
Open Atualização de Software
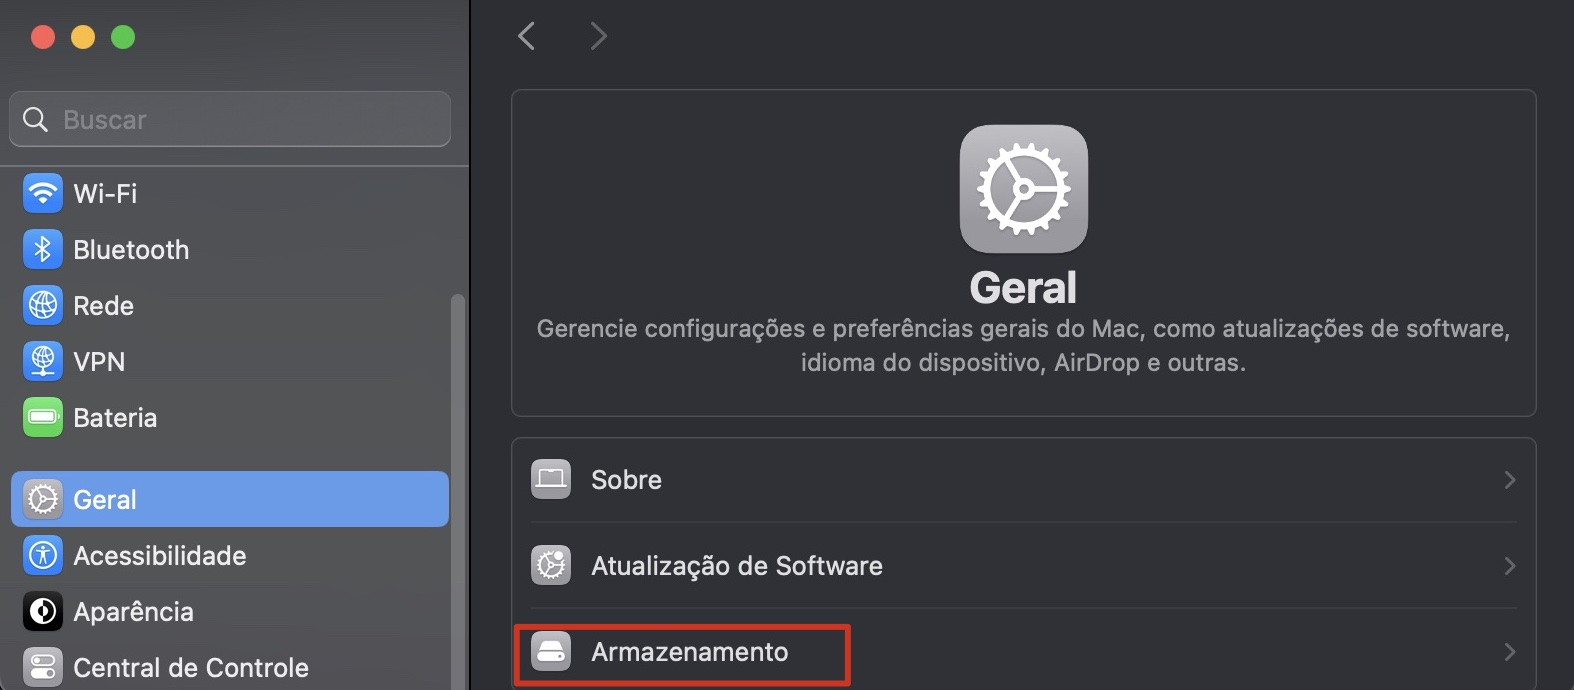coord(737,566)
